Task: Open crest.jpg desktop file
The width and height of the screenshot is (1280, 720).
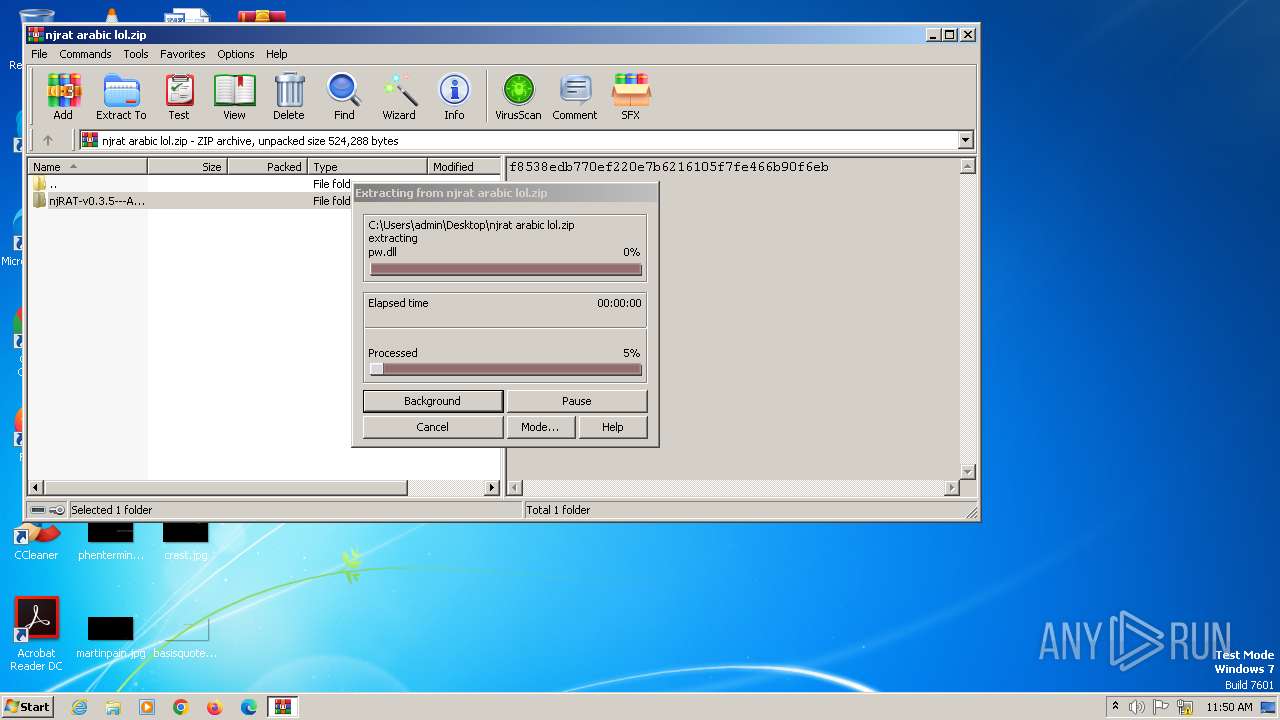Action: coord(186,540)
